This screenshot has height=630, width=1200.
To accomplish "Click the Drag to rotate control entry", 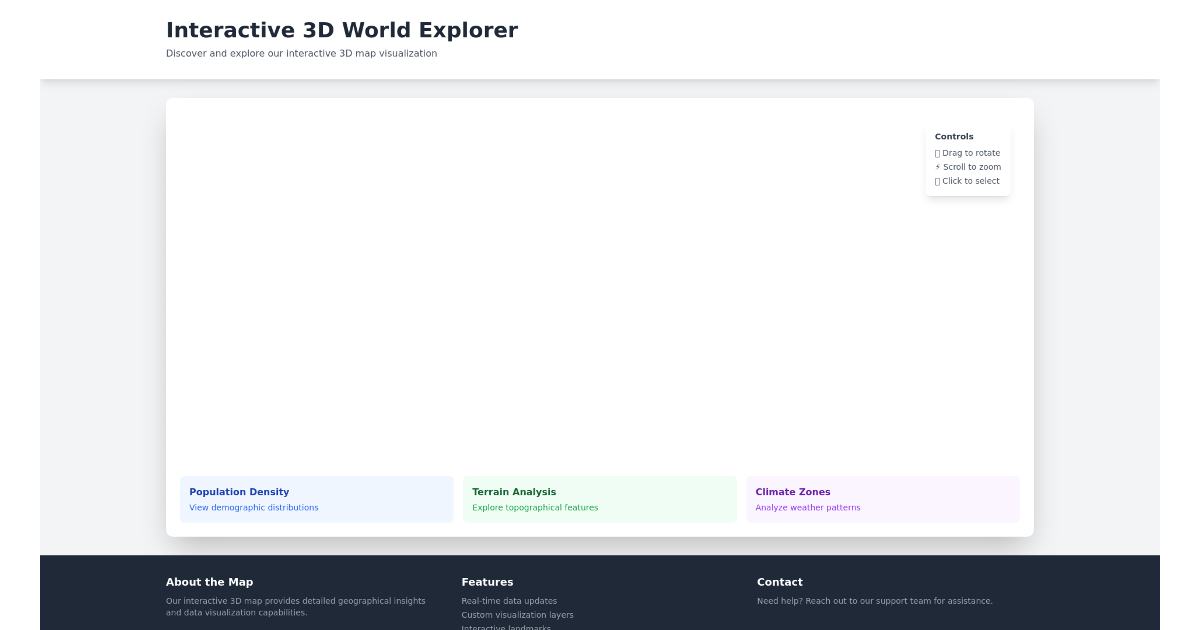I will click(x=967, y=153).
